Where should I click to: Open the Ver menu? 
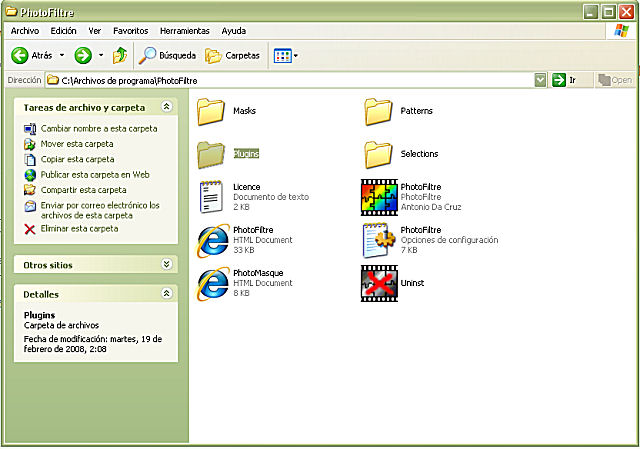[95, 31]
